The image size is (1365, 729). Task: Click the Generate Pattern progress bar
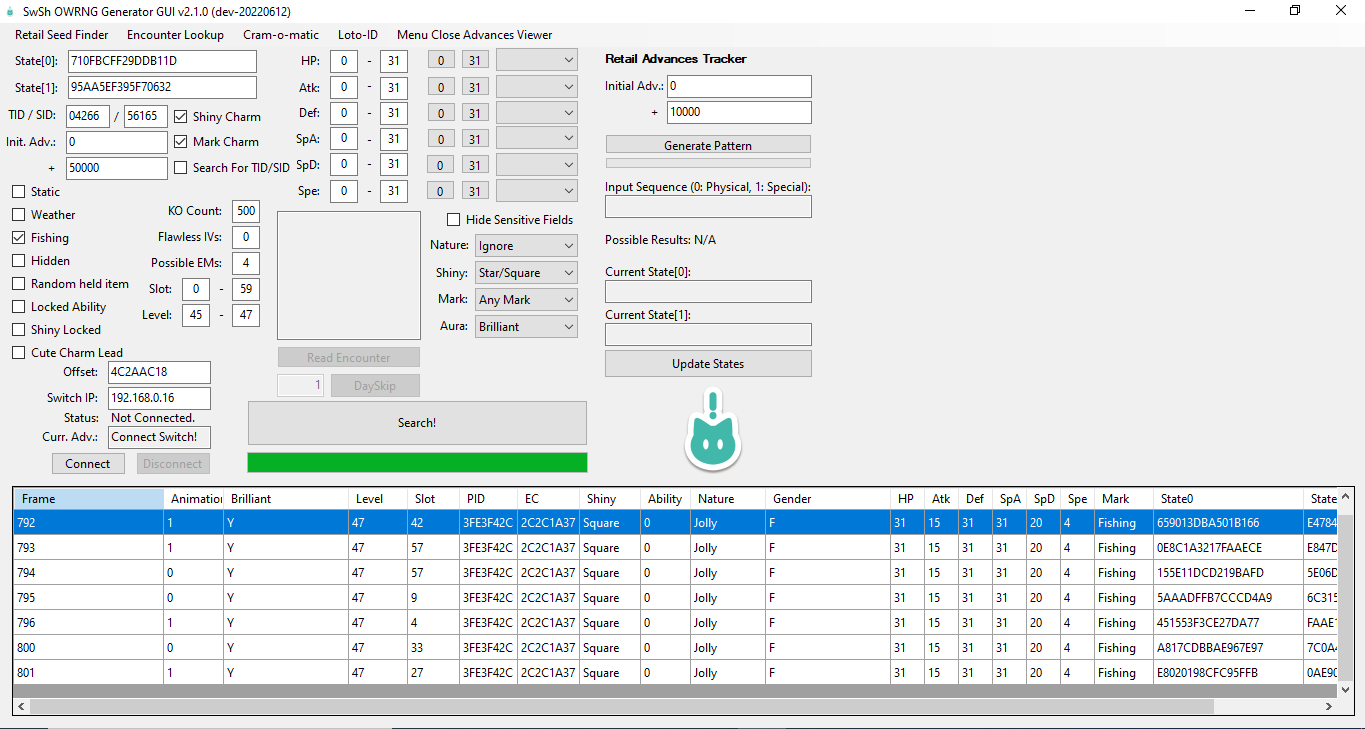click(708, 163)
